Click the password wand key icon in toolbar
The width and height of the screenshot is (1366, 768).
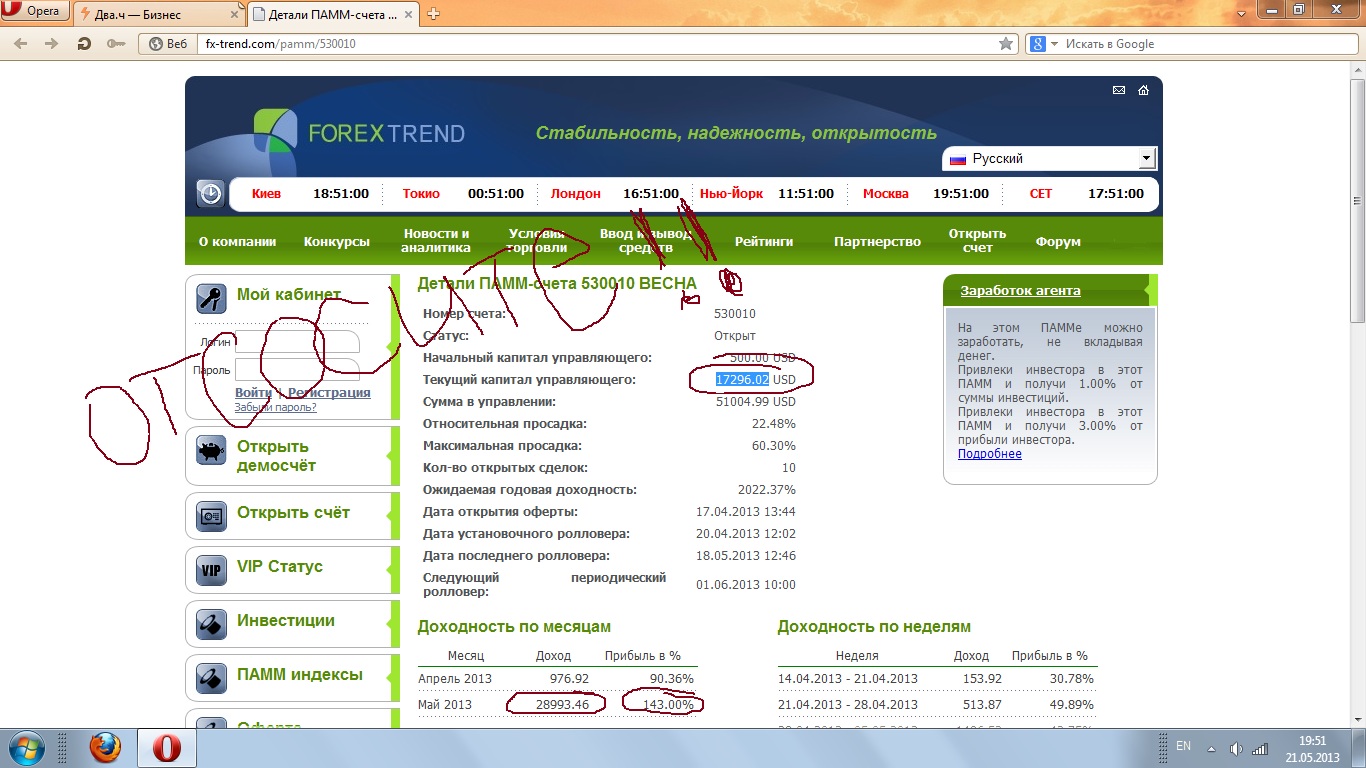[x=116, y=44]
